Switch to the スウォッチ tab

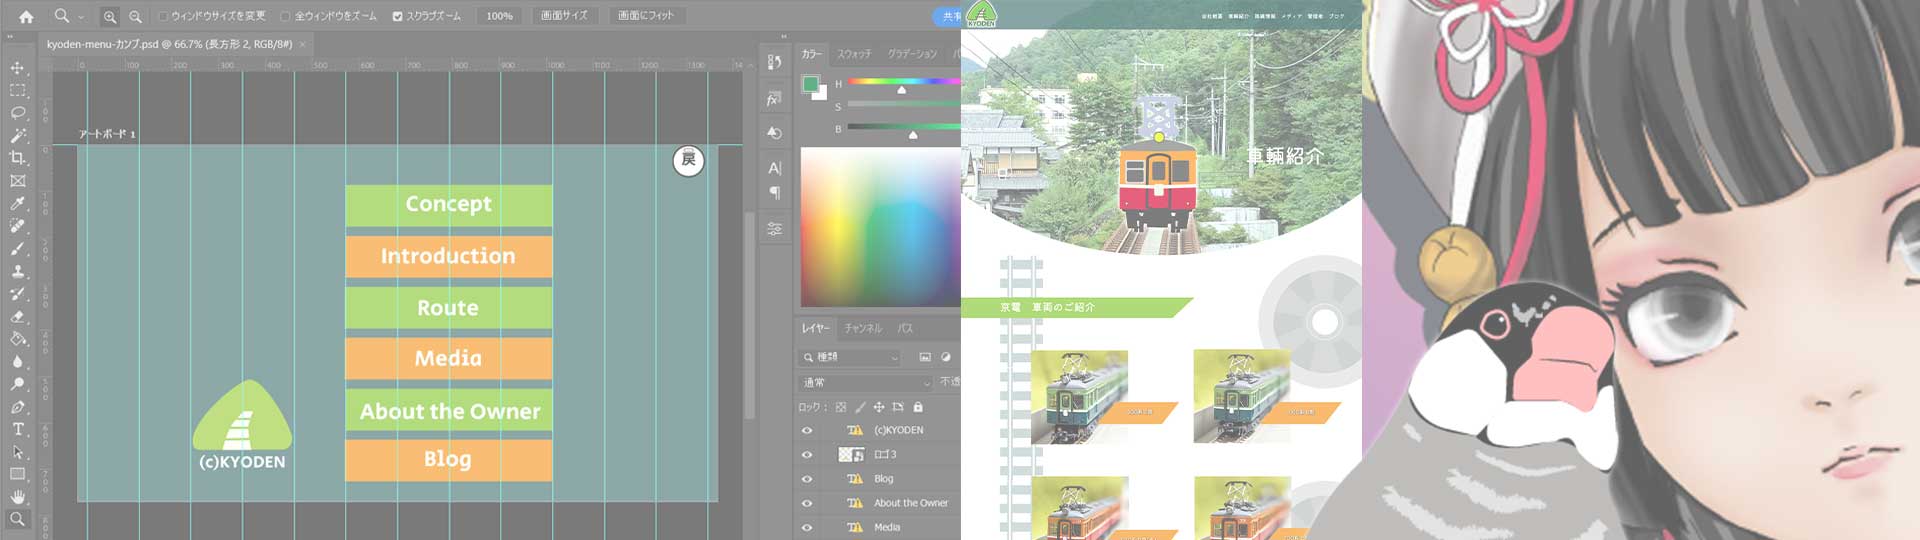point(854,54)
